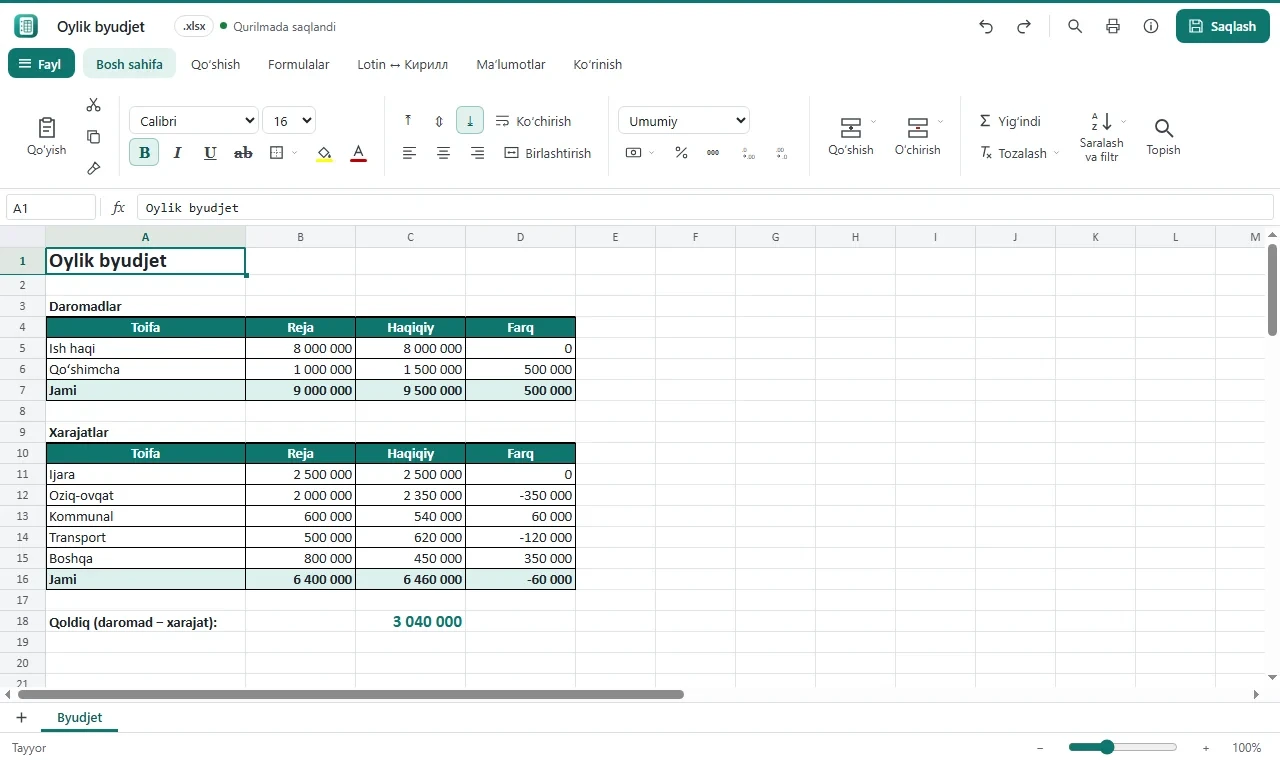Open the font size 16 dropdown
1280x760 pixels.
pos(289,121)
